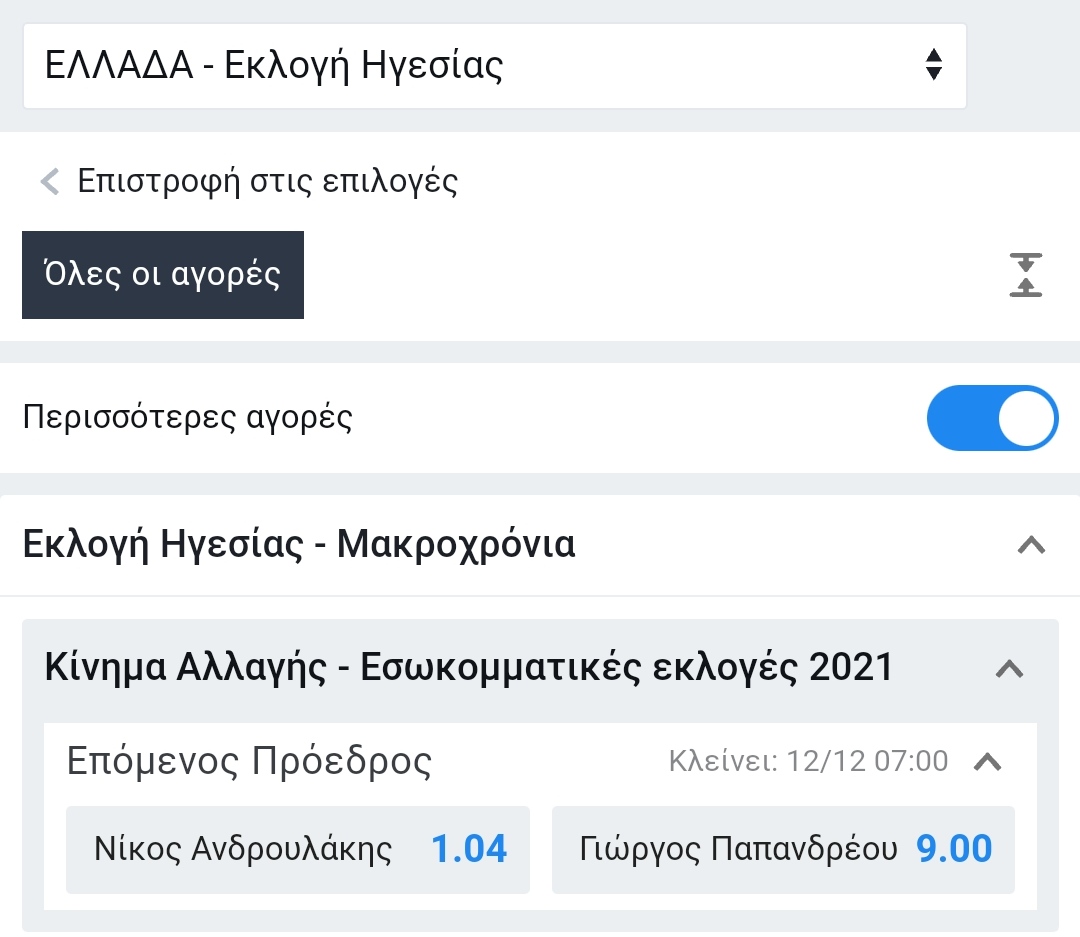The image size is (1080, 937).
Task: Click the white knob of the blue toggle
Action: (1026, 418)
